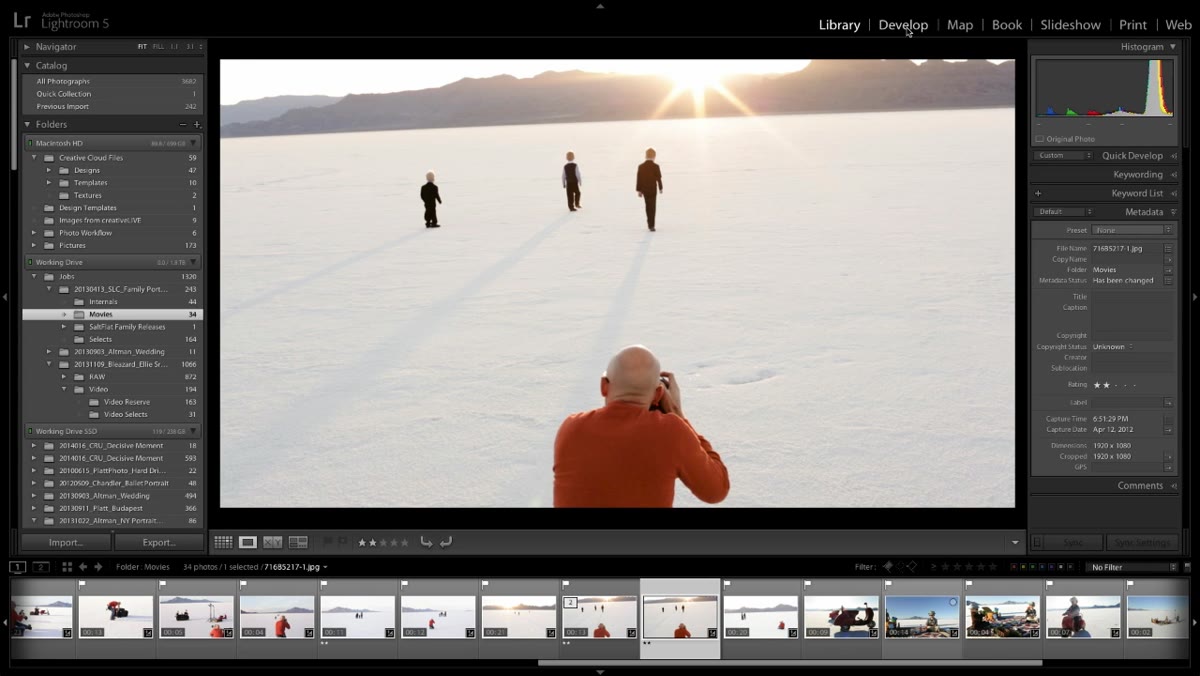Collapse the Histogram panel
Viewport: 1200px width, 676px height.
[1174, 47]
